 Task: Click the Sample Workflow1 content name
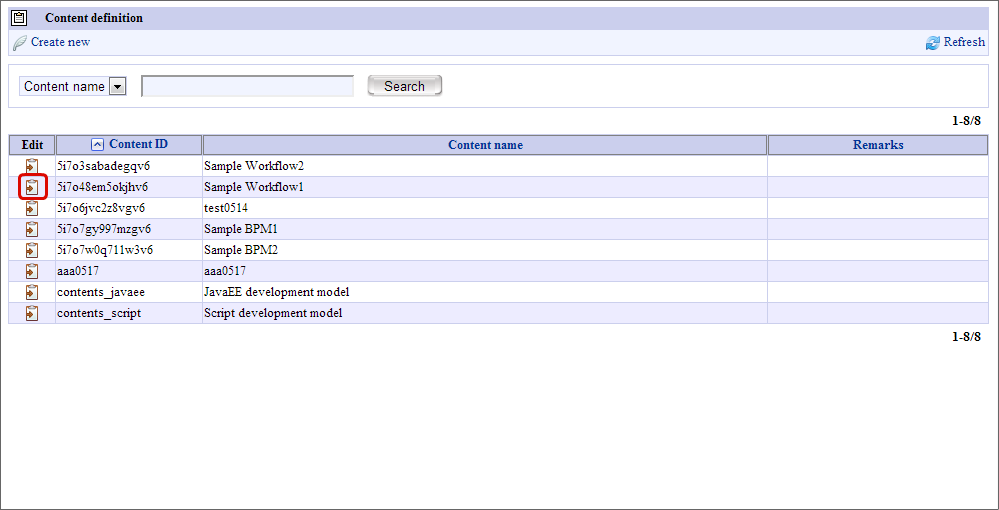(254, 187)
